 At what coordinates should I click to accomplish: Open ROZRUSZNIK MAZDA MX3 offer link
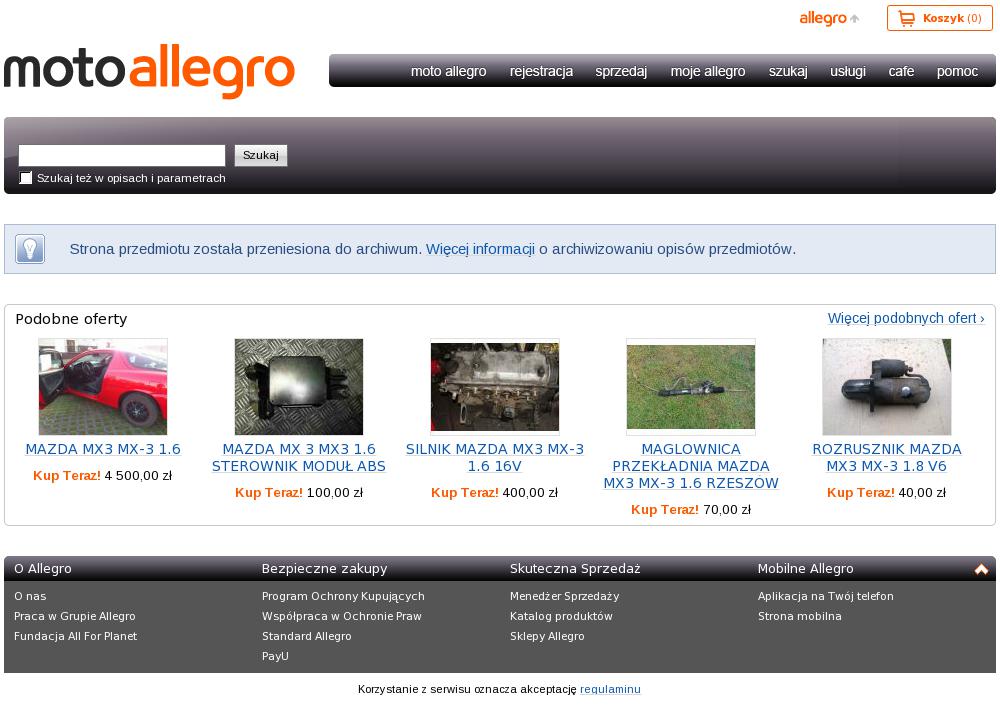(x=886, y=458)
